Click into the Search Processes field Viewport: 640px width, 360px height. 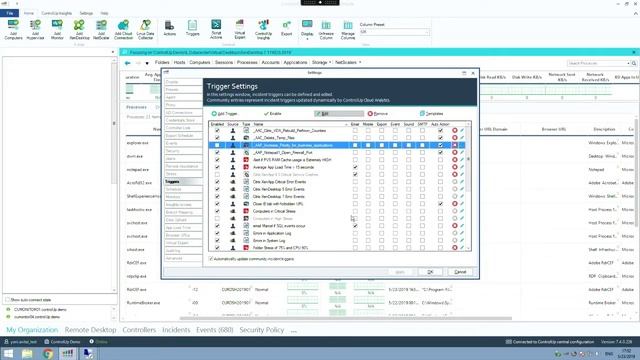coord(596,63)
